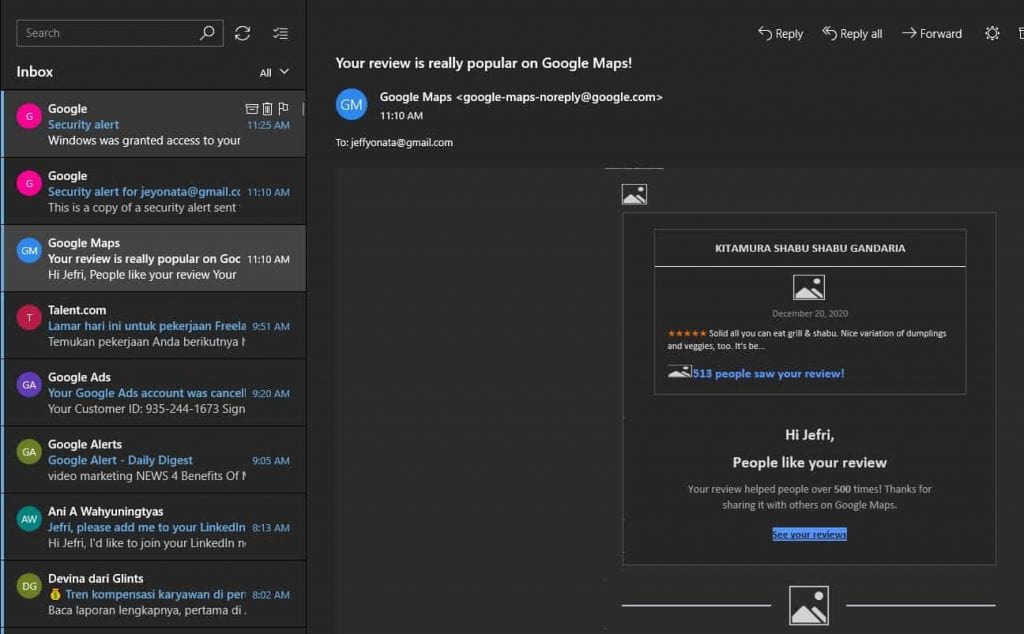Open Mail settings with the gear icon

coord(992,33)
